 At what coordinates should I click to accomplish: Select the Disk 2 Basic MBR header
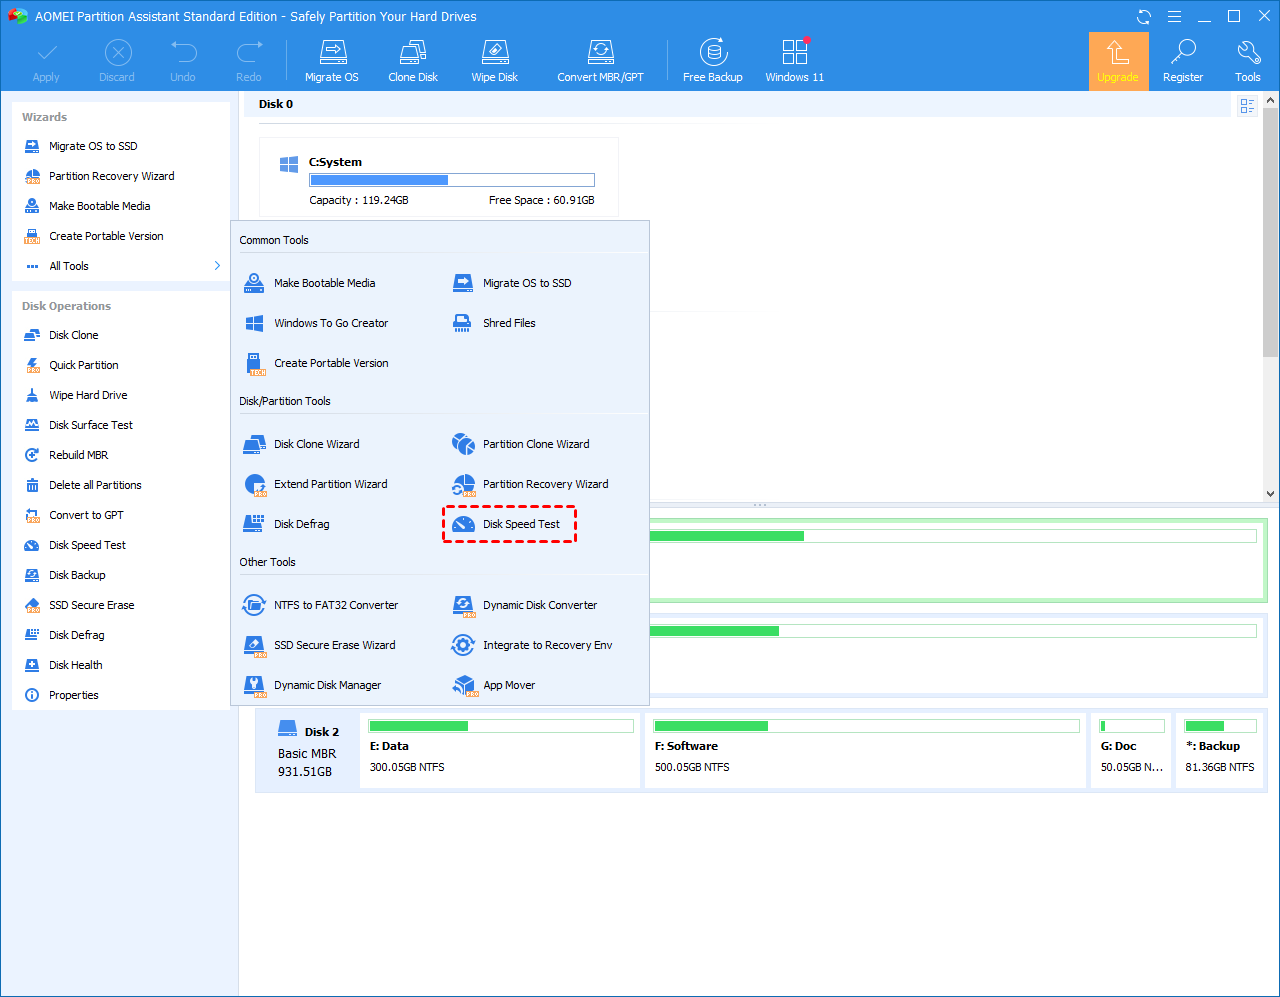[307, 751]
